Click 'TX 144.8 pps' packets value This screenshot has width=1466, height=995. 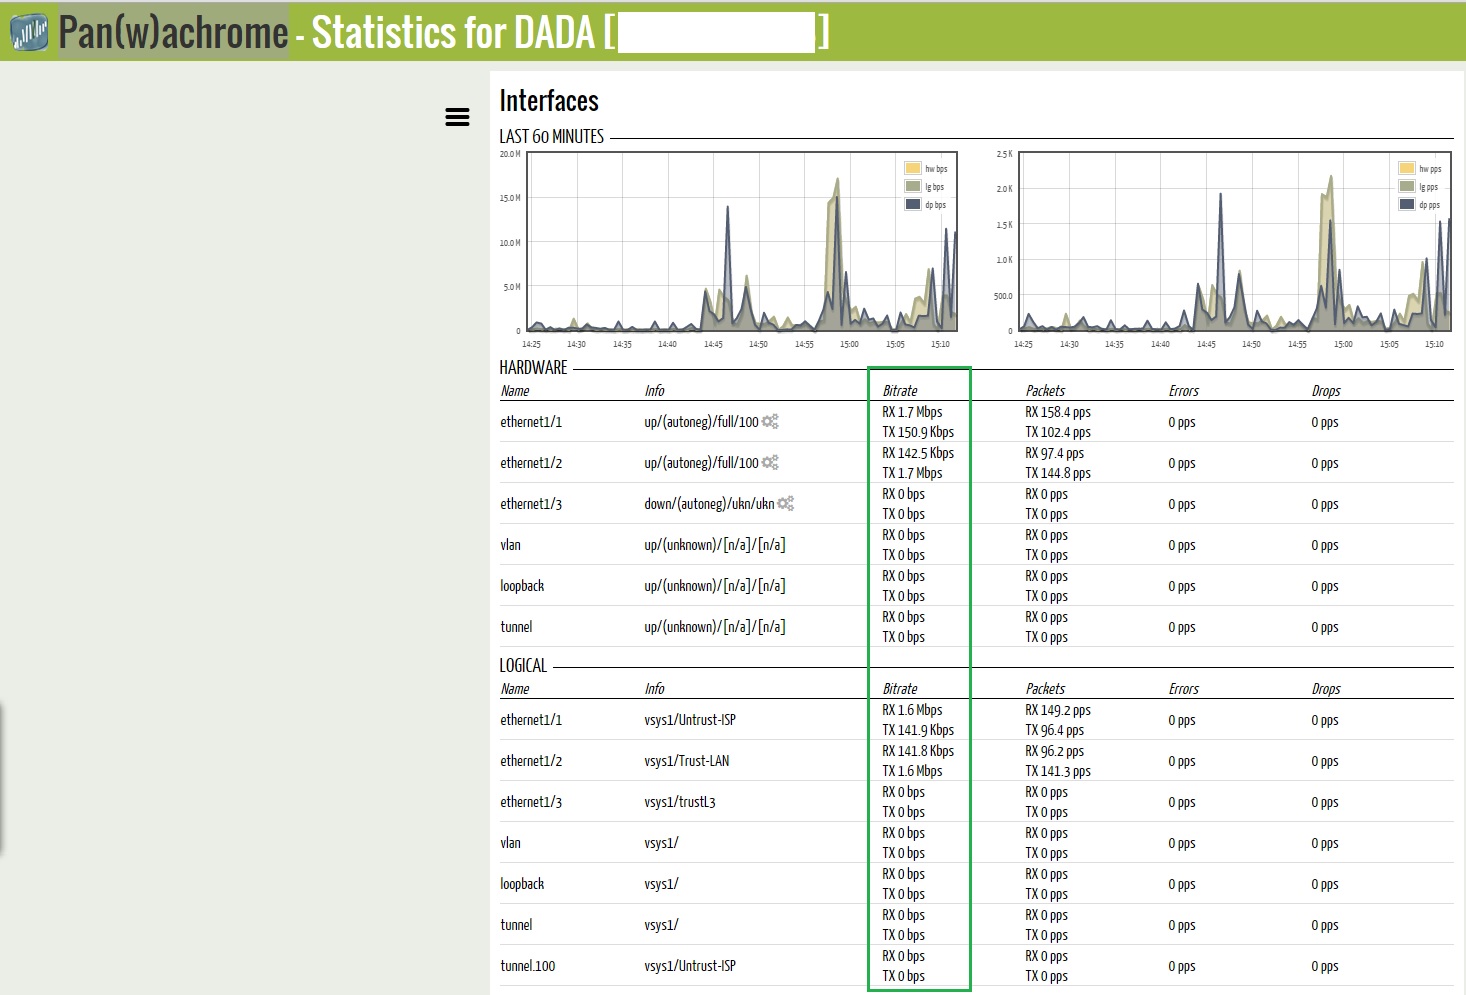tap(1058, 473)
